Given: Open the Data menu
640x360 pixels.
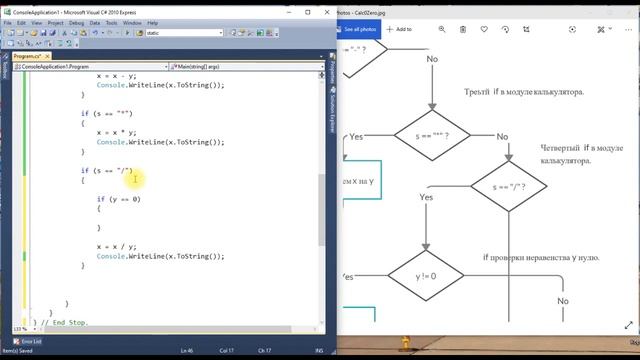Looking at the screenshot, I should [95, 23].
